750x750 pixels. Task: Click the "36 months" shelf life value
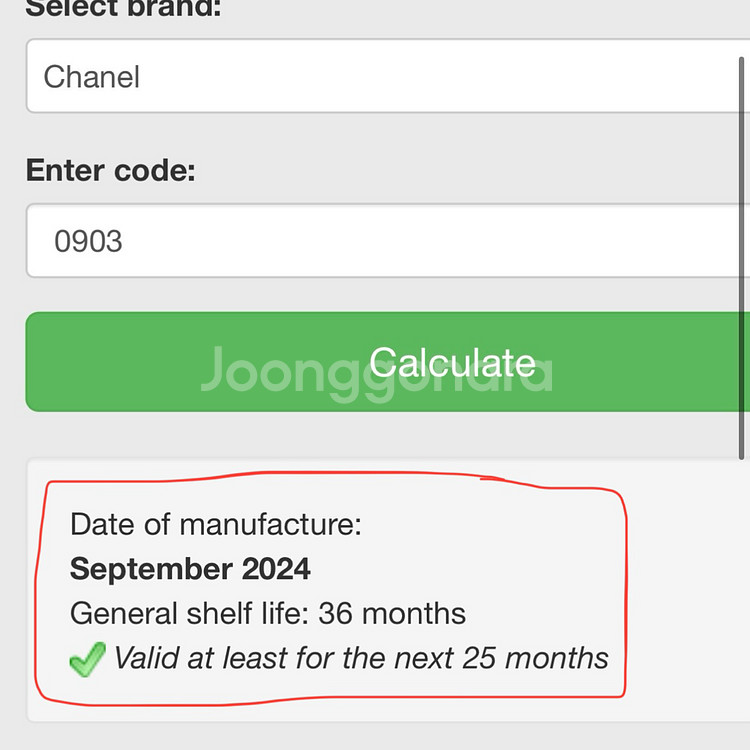pyautogui.click(x=392, y=613)
